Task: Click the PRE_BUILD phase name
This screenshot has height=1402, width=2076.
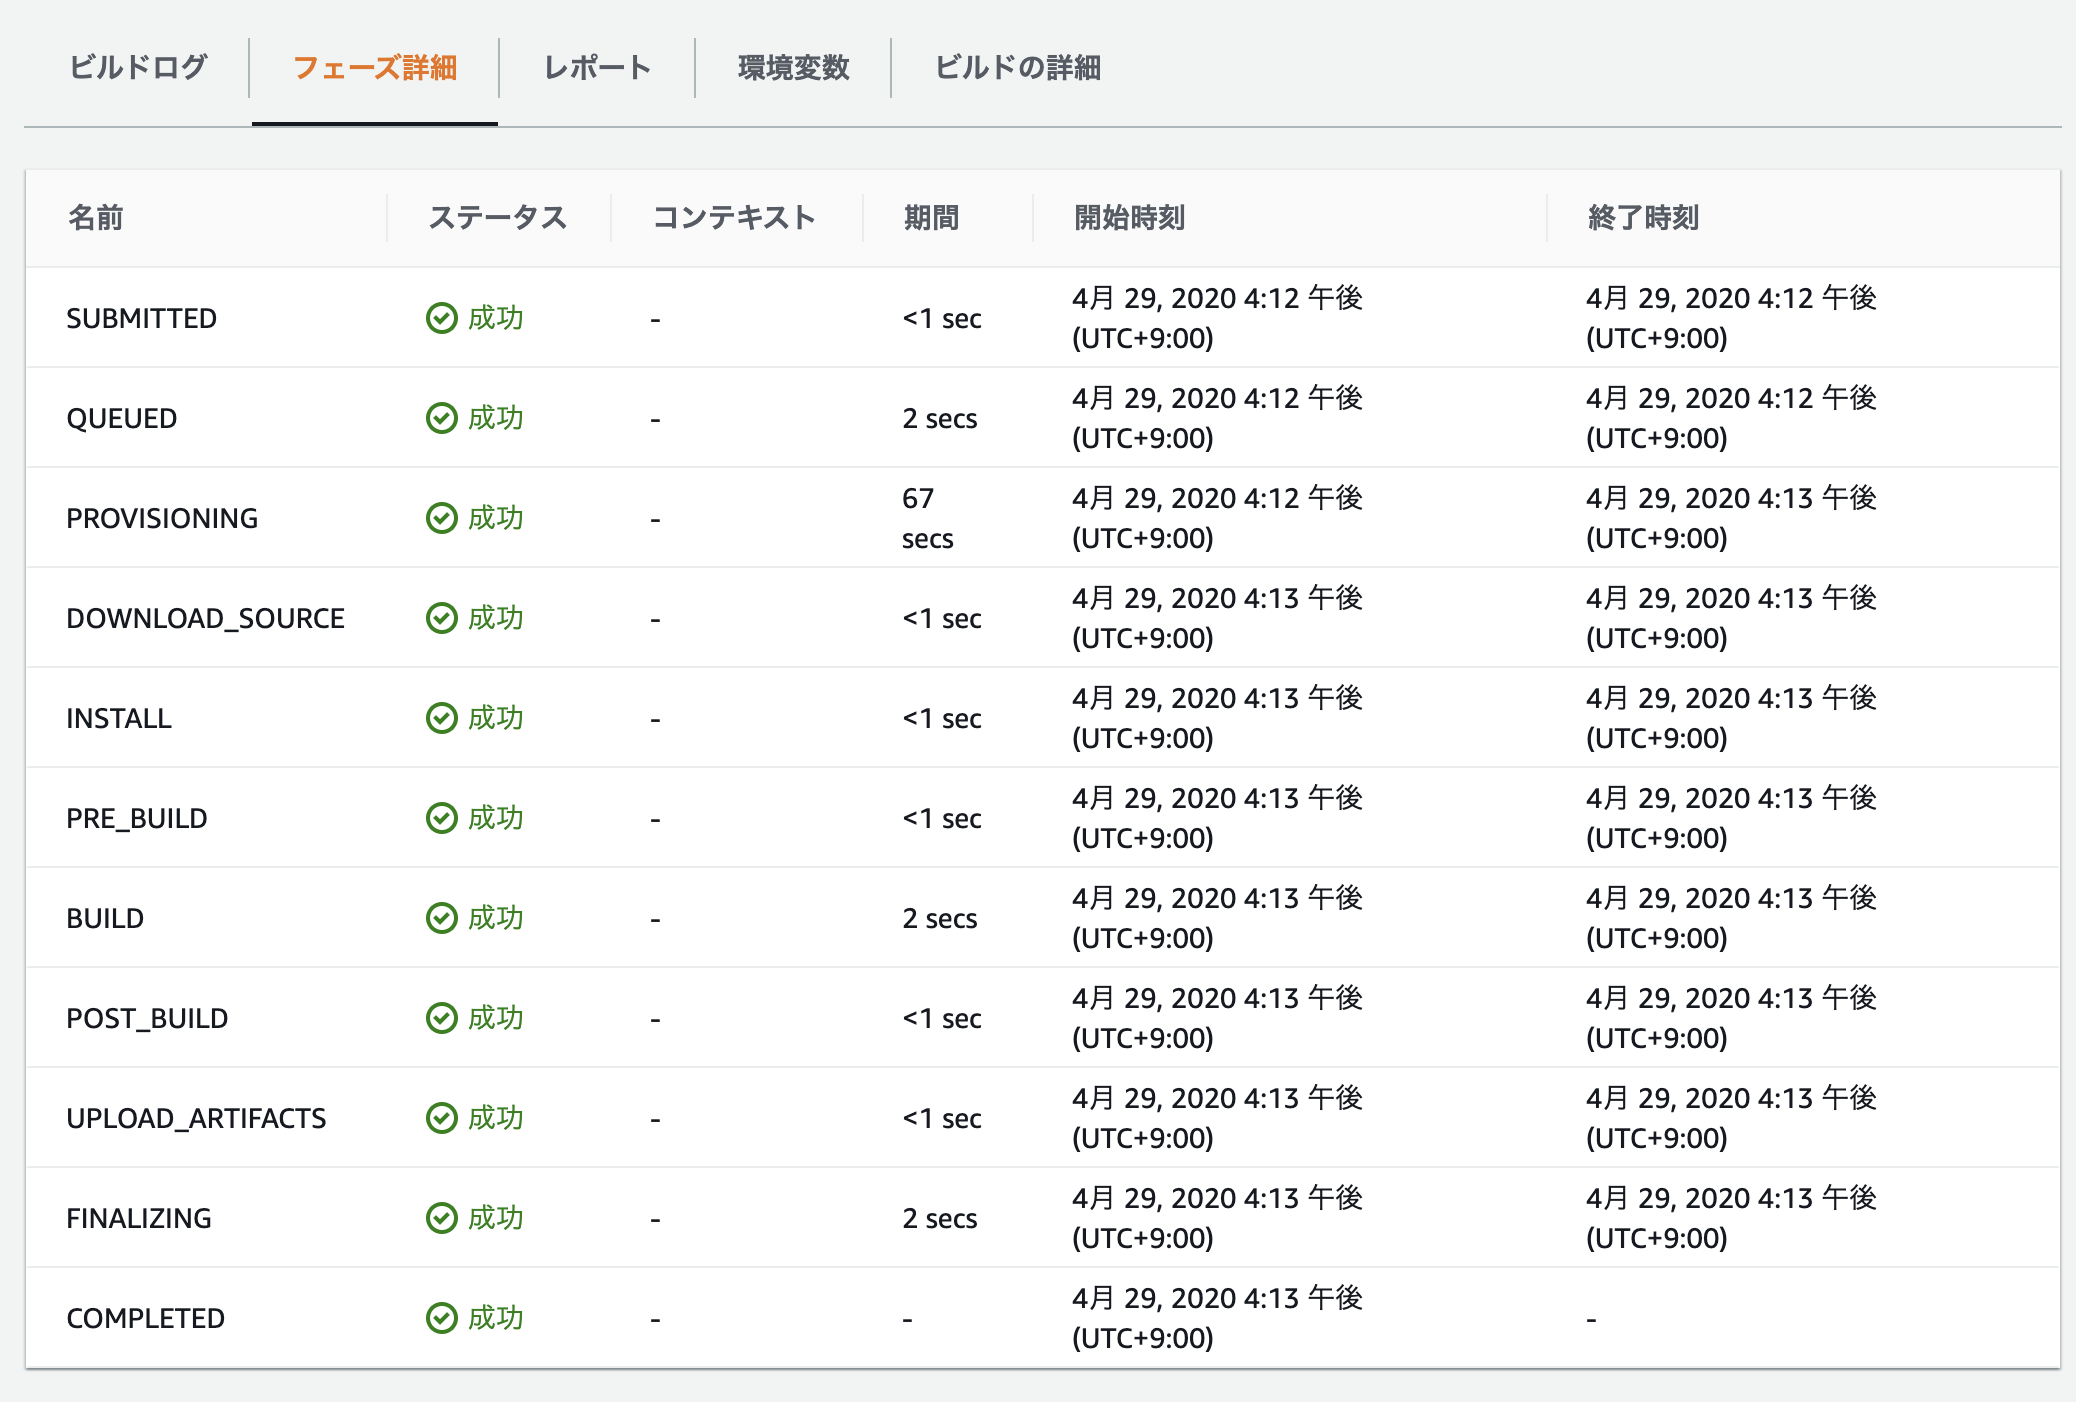Action: (x=137, y=818)
